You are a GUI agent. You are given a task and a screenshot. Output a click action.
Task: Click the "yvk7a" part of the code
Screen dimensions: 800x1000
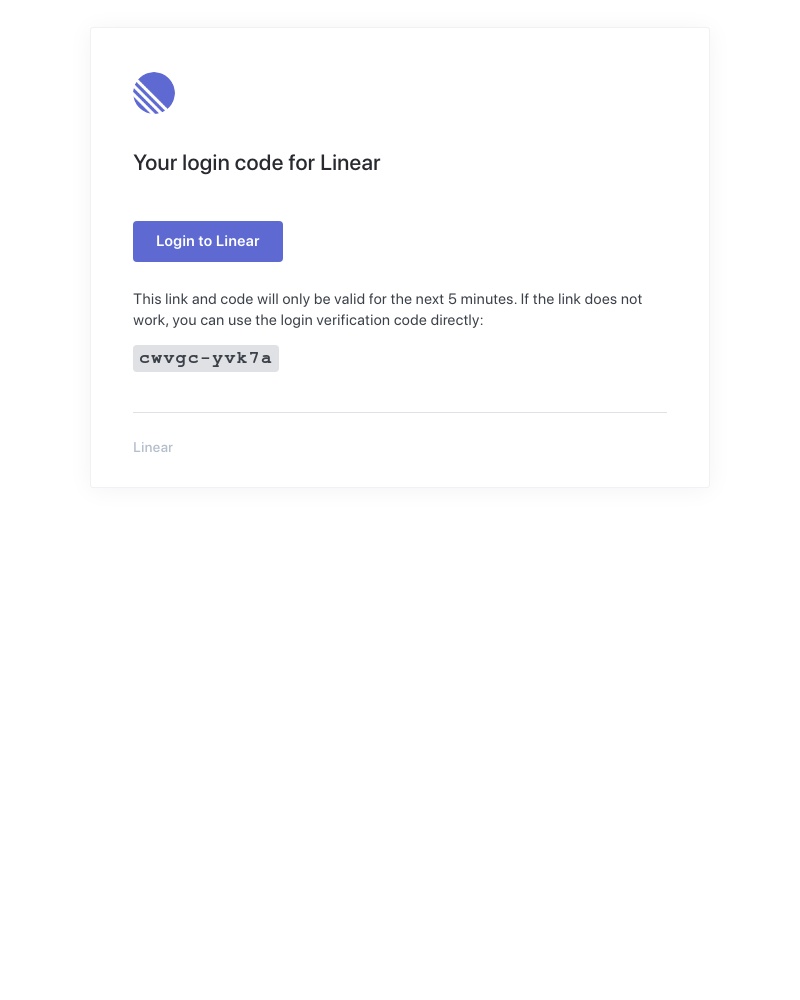242,358
